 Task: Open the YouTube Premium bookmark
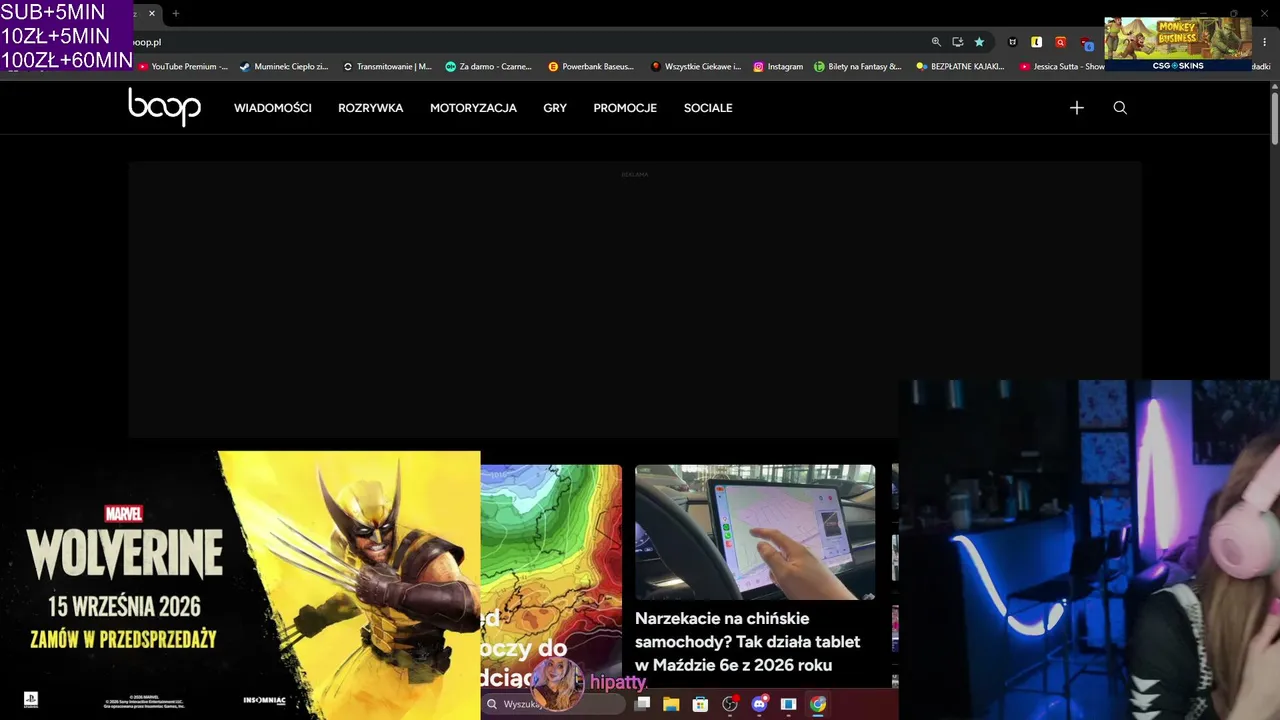[183, 67]
